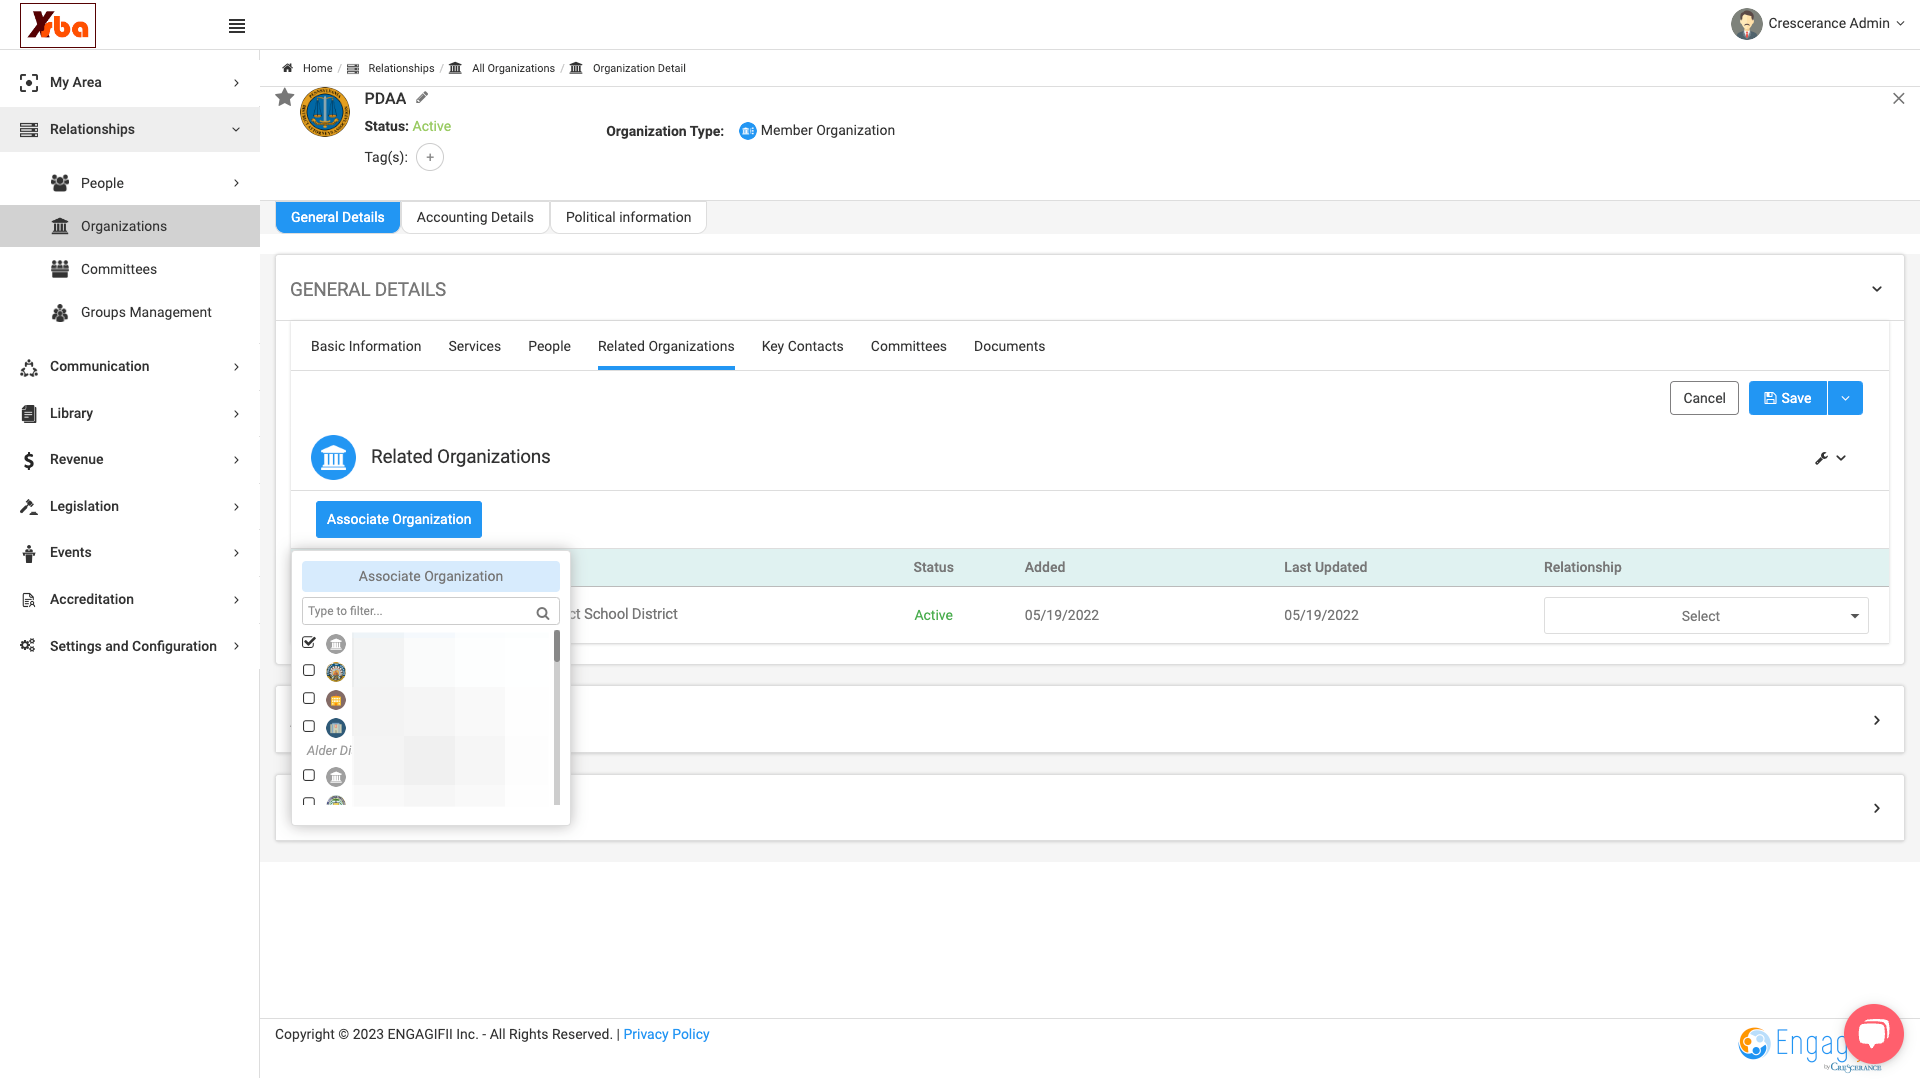Click the Groups Management sidebar icon
The height and width of the screenshot is (1080, 1920).
(x=60, y=312)
